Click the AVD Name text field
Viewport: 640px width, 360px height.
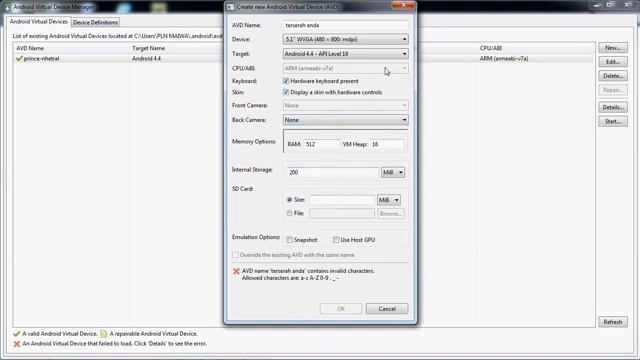click(345, 25)
